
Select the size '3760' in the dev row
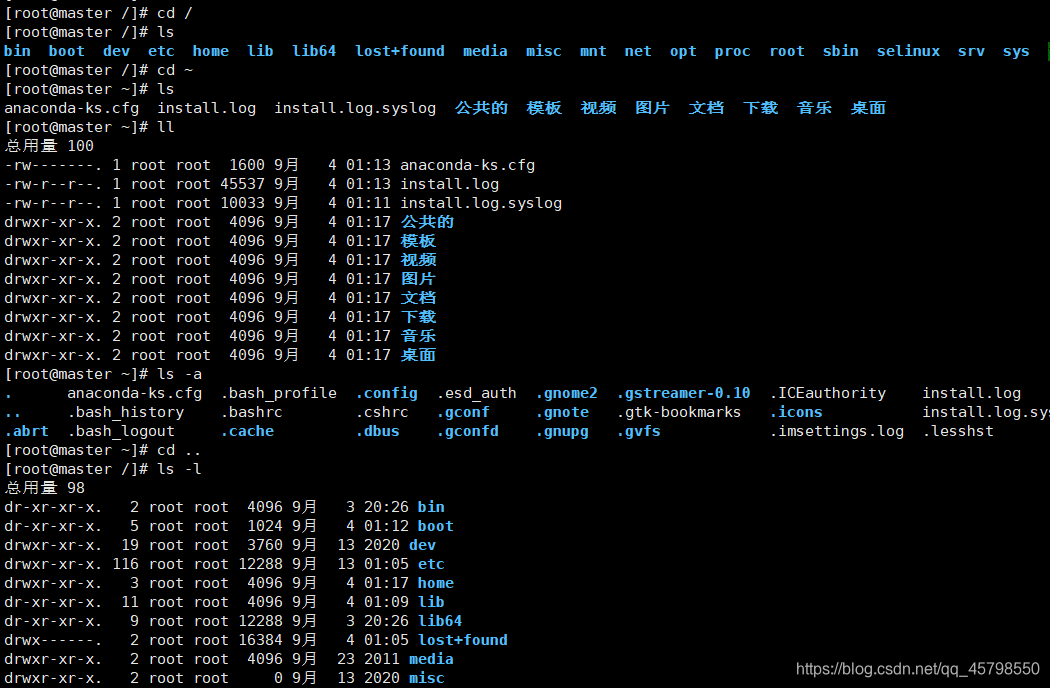point(265,545)
